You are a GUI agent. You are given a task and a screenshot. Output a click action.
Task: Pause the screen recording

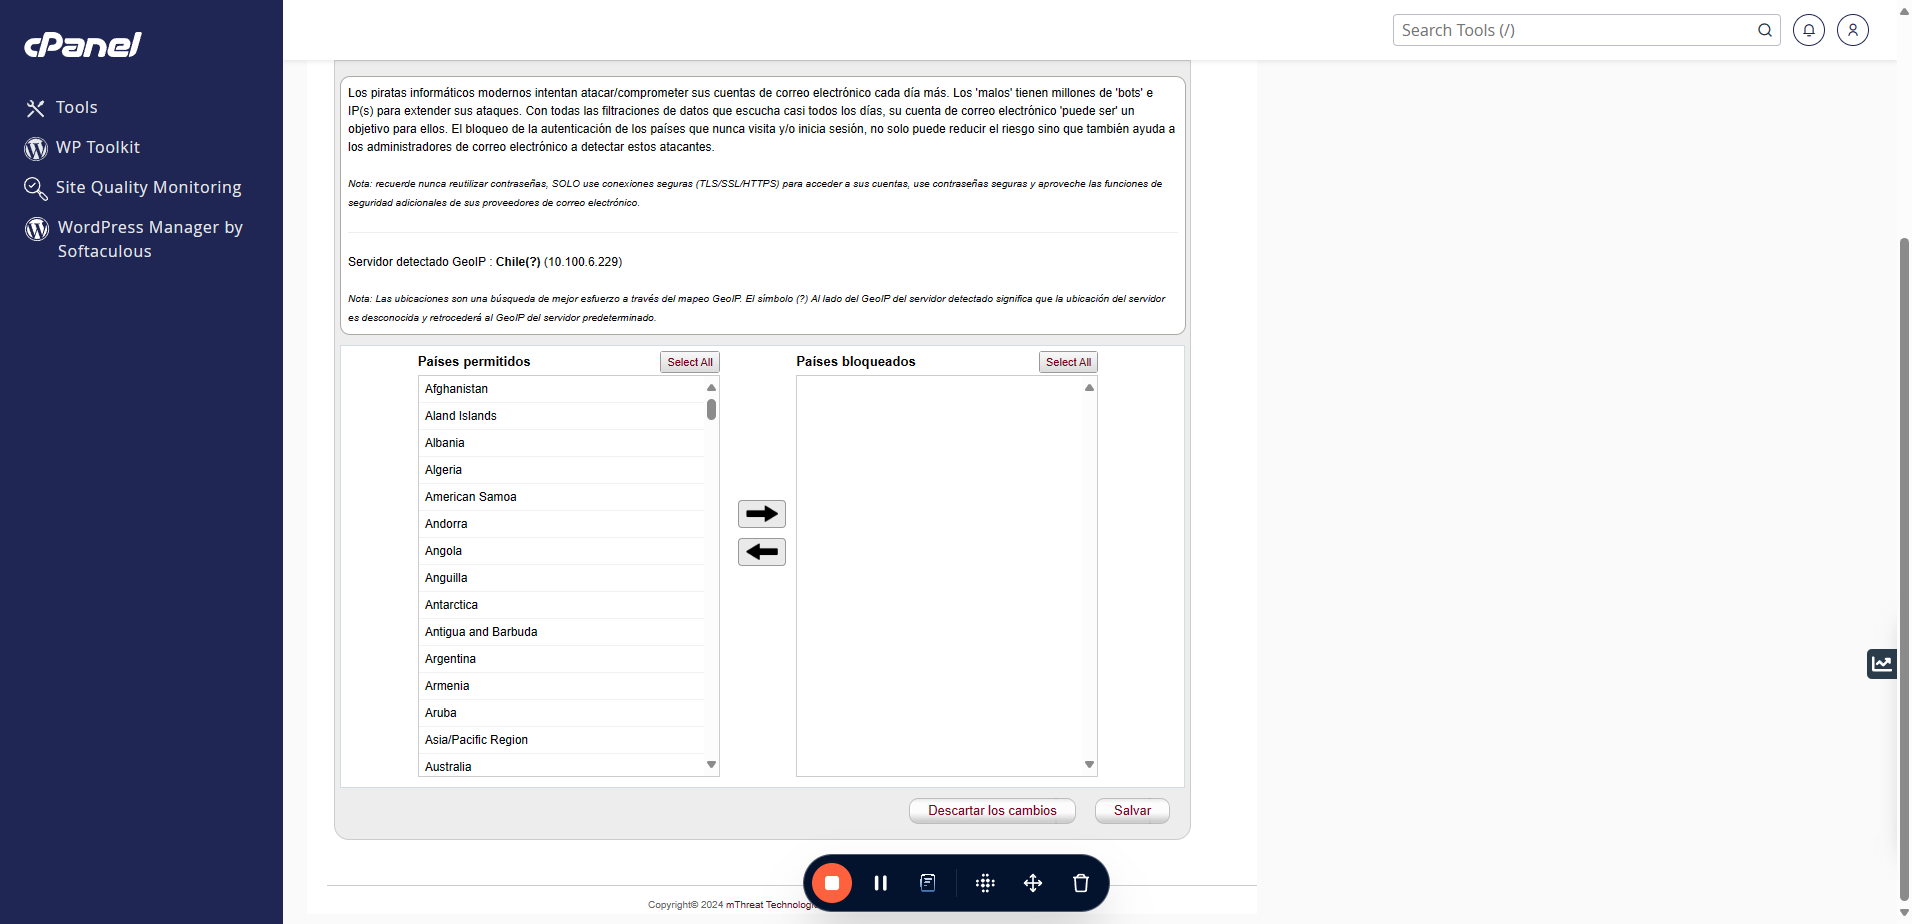[x=880, y=883]
